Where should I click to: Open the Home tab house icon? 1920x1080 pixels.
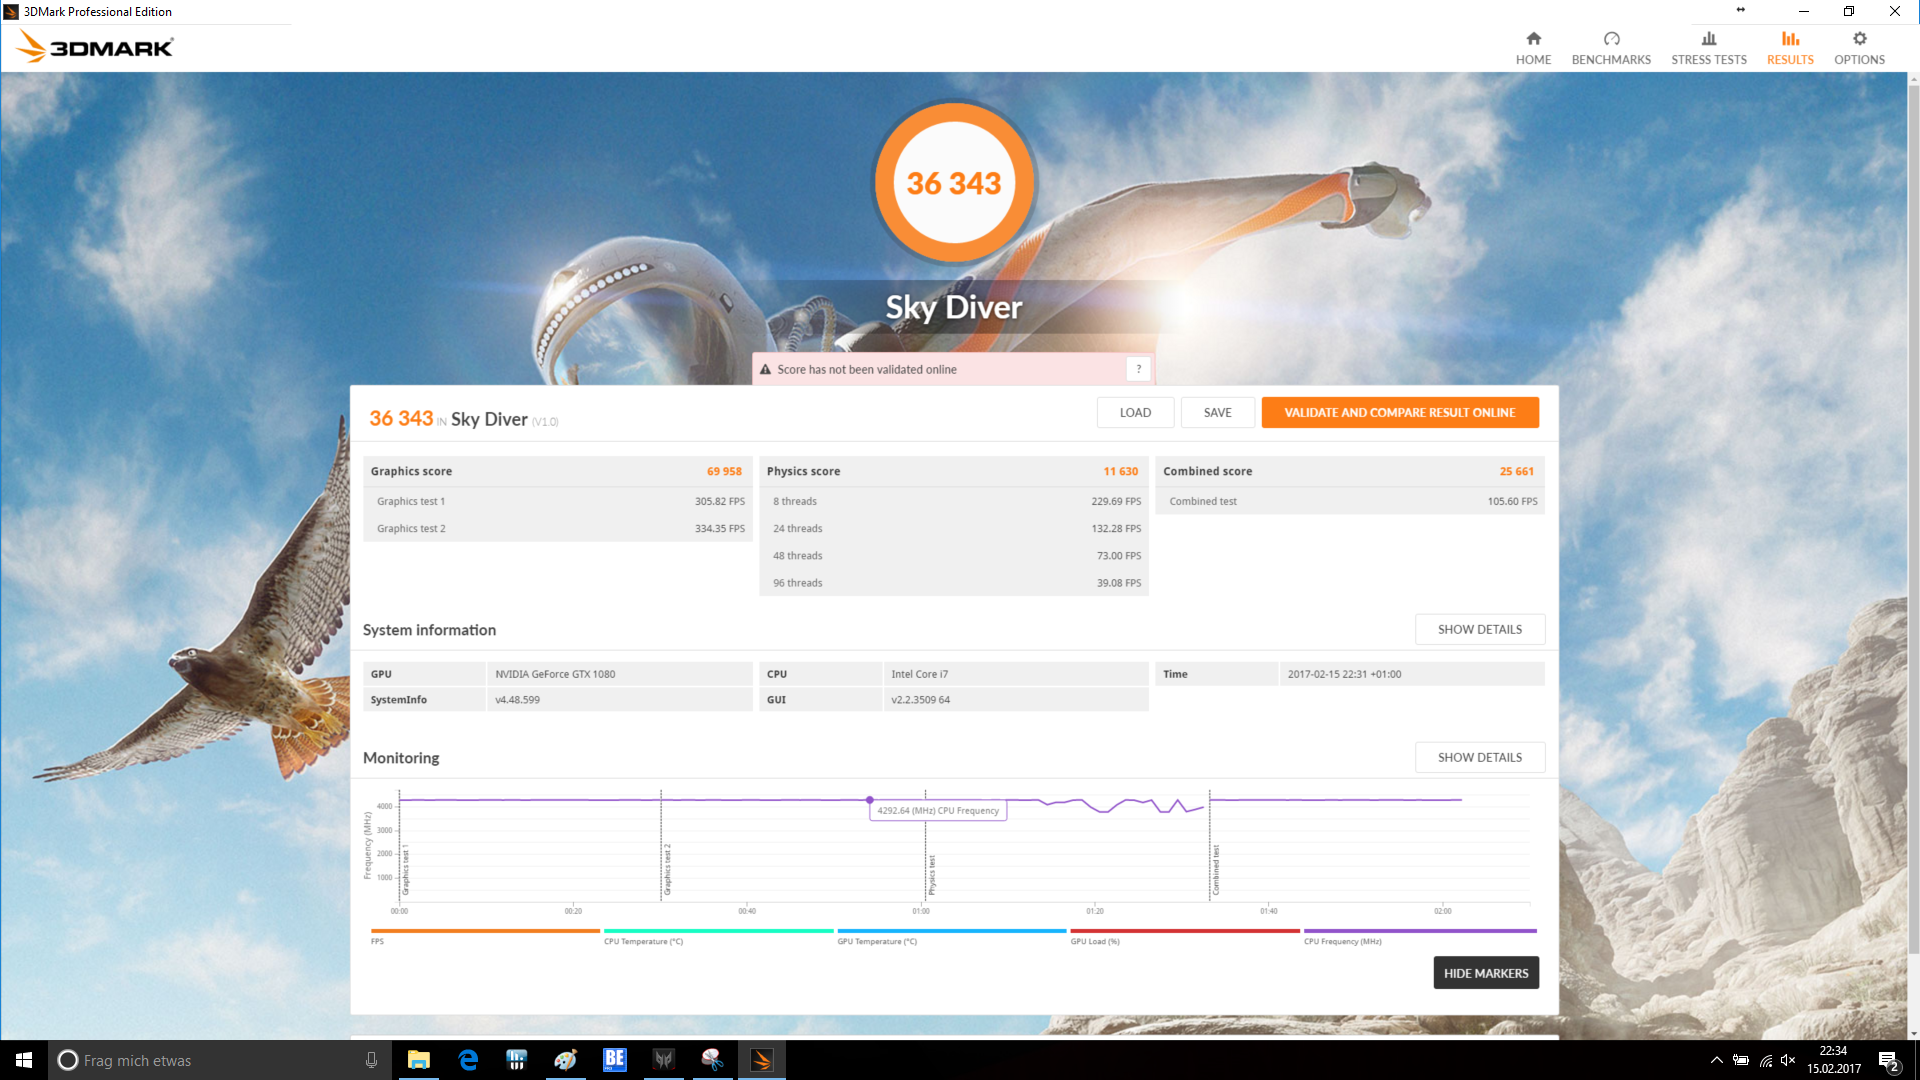pos(1533,39)
